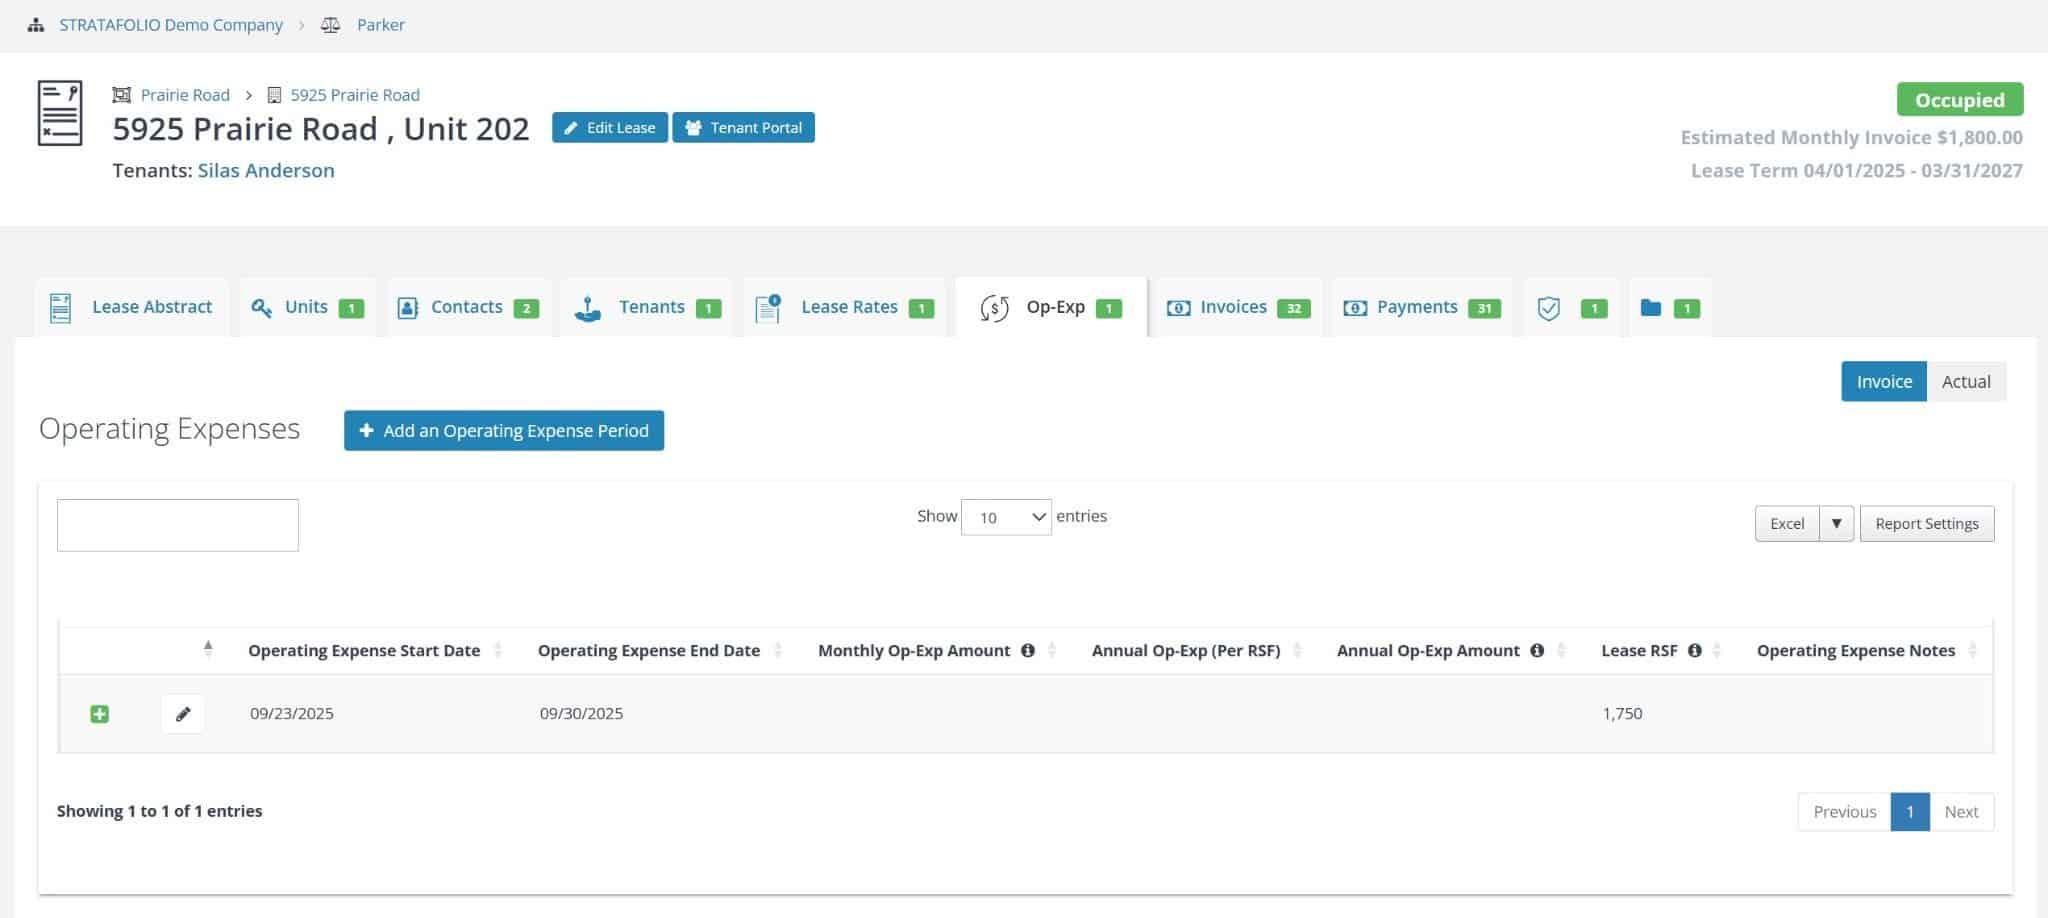Click info icon beside Annual Op-Exp Amount
Screen dimensions: 2048x918
[1537, 651]
